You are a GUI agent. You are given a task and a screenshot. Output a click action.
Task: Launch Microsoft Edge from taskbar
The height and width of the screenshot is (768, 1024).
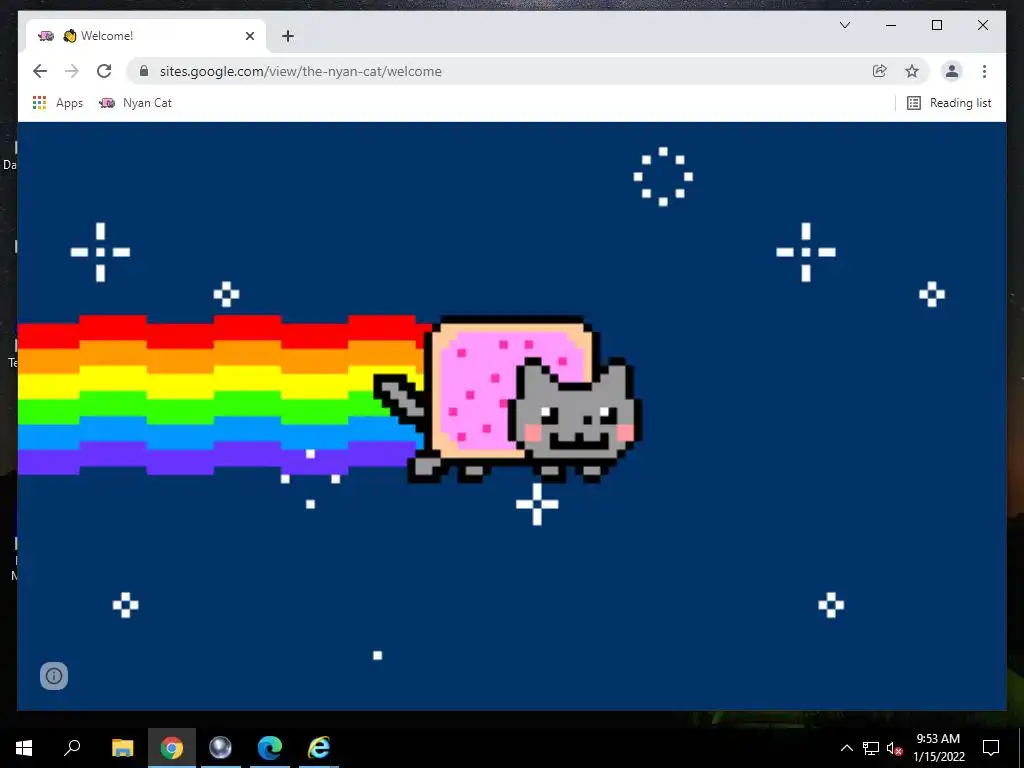click(x=270, y=747)
